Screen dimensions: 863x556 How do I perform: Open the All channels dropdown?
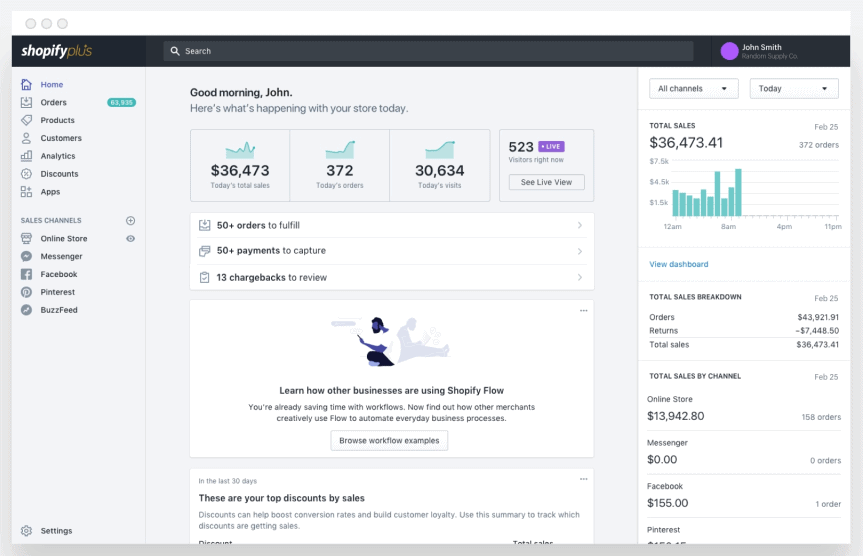(693, 89)
